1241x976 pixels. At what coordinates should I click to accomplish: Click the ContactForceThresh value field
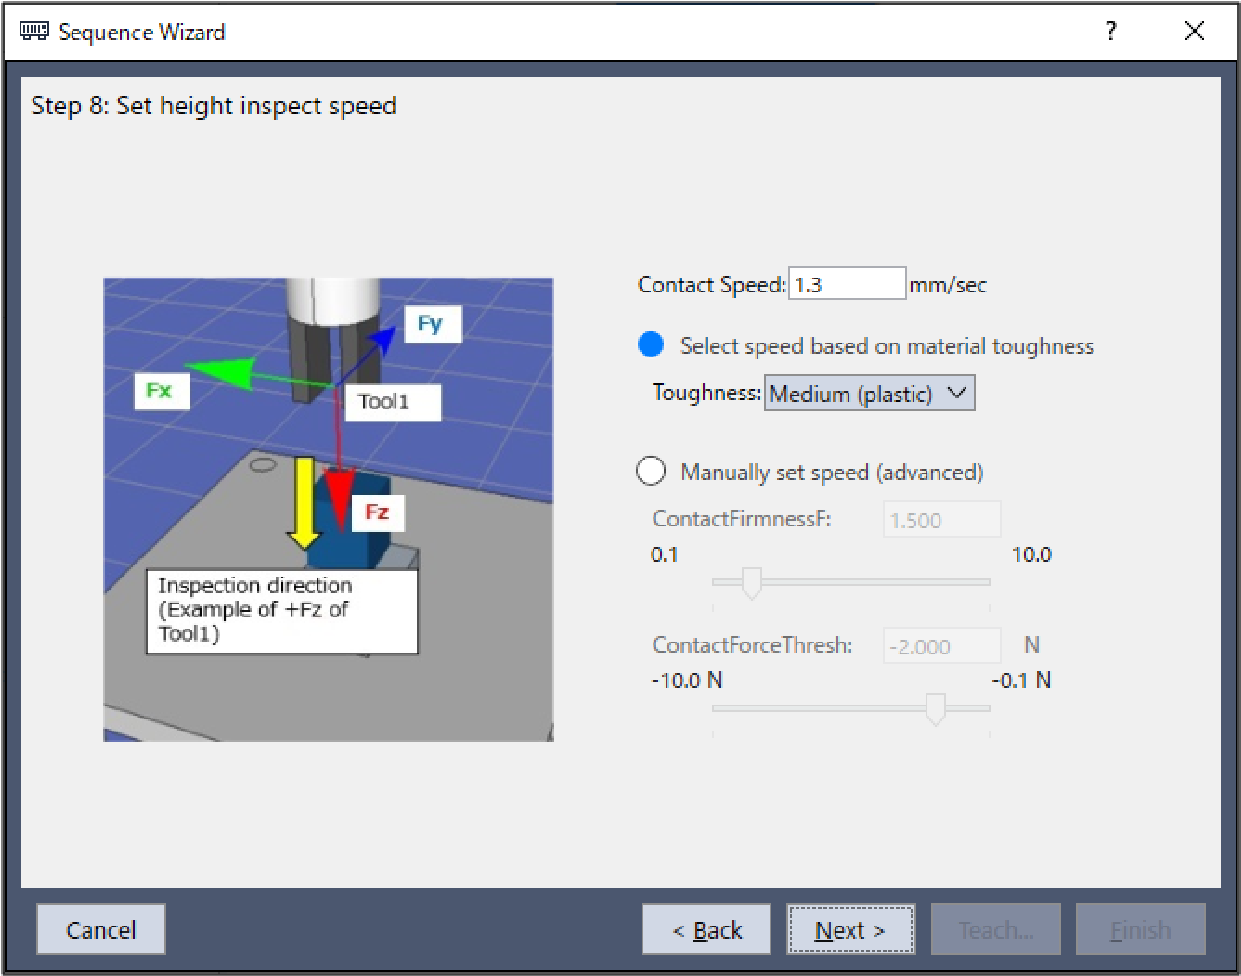(x=941, y=646)
